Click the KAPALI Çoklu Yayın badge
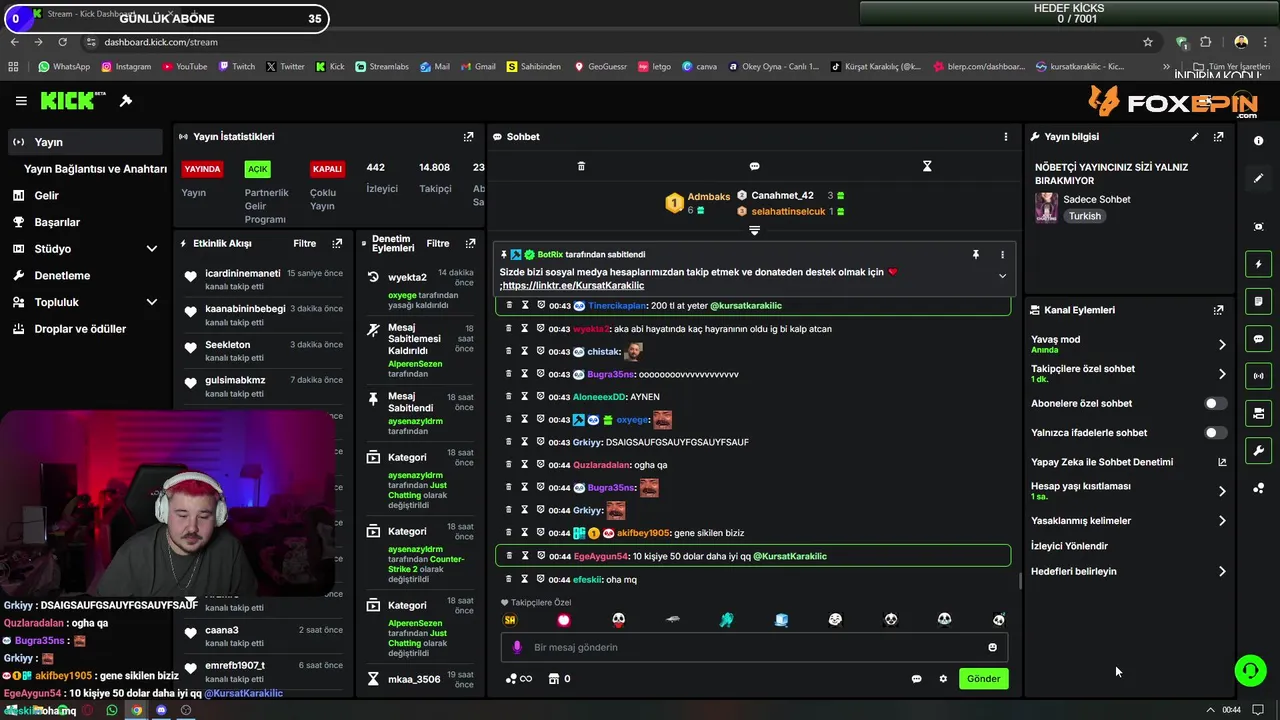Screen dimensions: 1280x720 (327, 169)
